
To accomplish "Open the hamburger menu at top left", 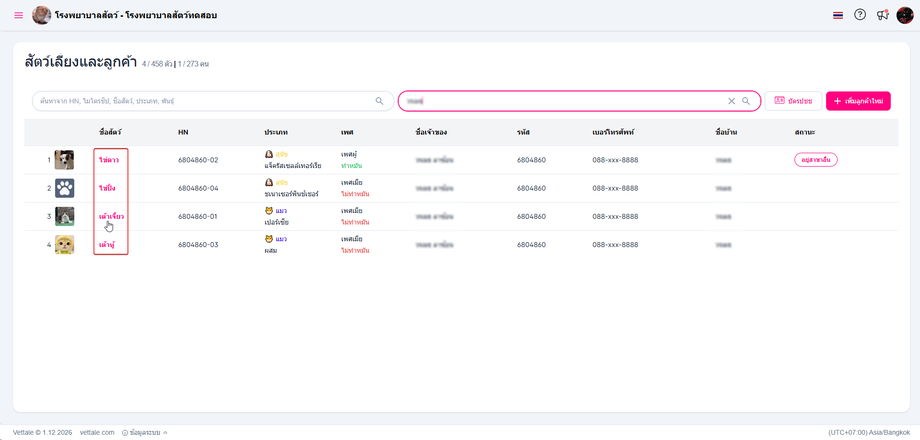I will (19, 15).
